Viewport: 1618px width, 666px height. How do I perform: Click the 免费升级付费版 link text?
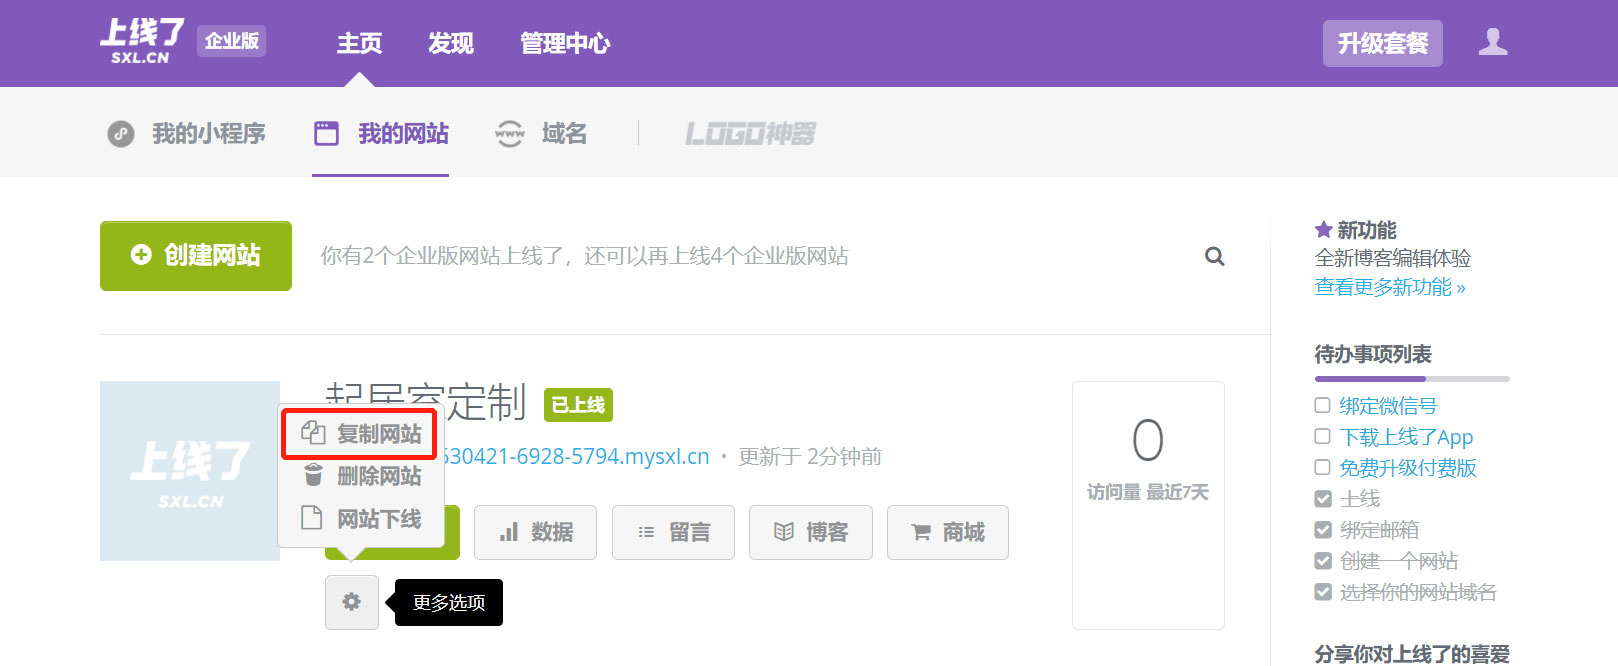tap(1408, 468)
